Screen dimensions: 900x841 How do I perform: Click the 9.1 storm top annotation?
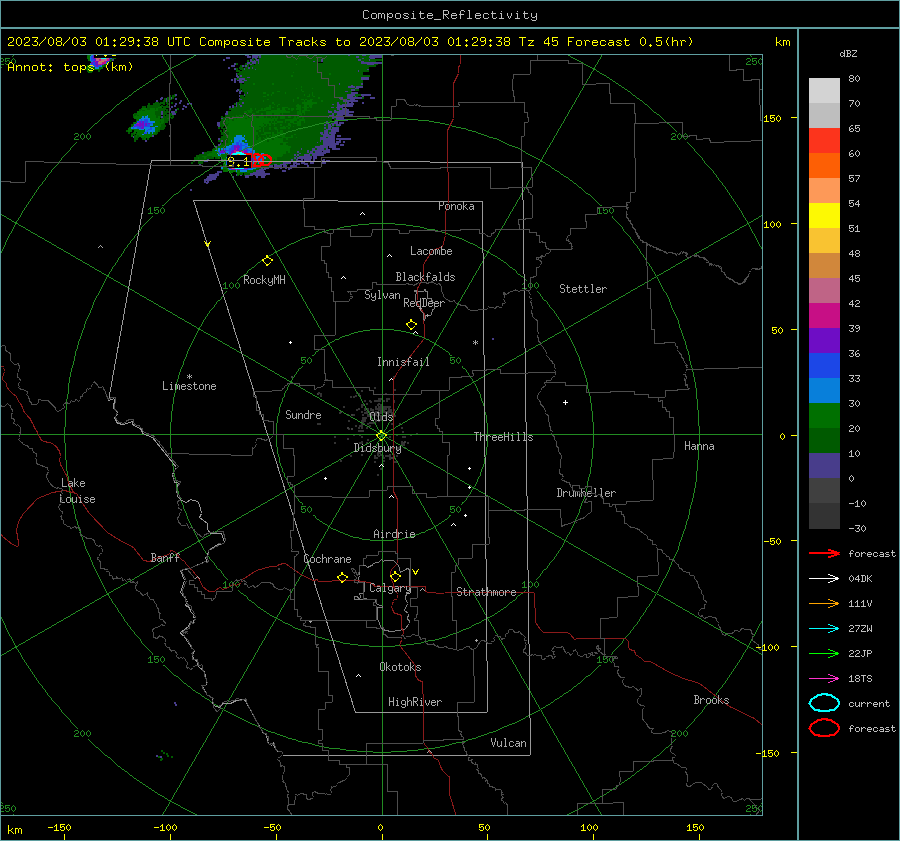pyautogui.click(x=238, y=162)
